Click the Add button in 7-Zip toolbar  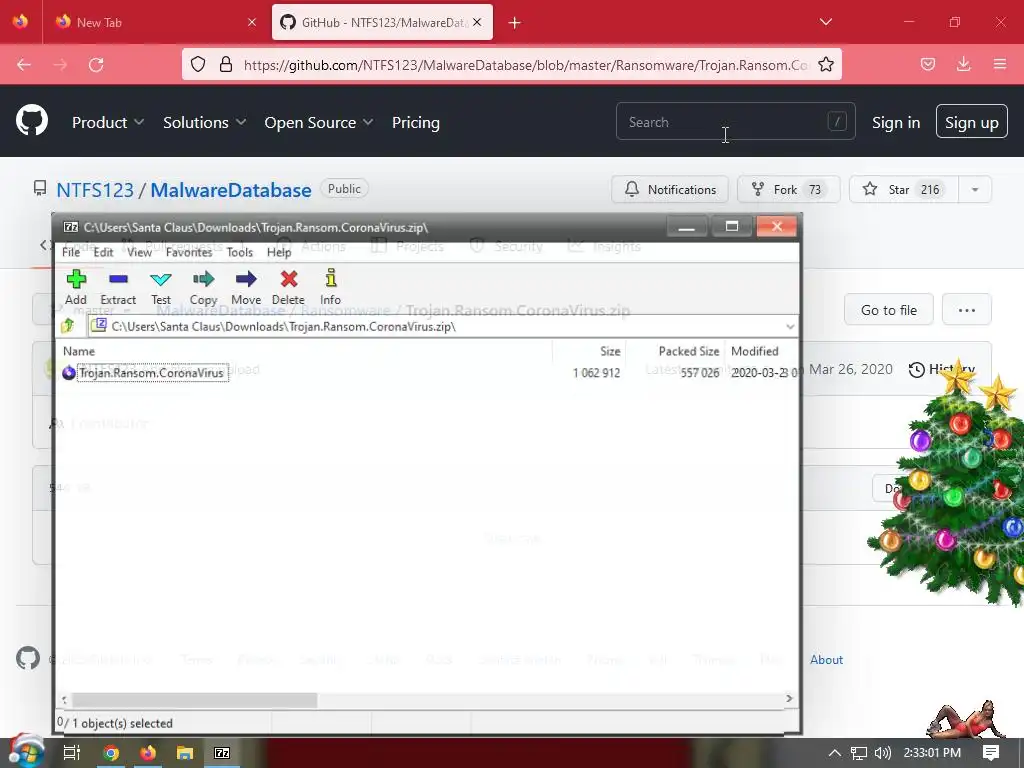(x=76, y=287)
